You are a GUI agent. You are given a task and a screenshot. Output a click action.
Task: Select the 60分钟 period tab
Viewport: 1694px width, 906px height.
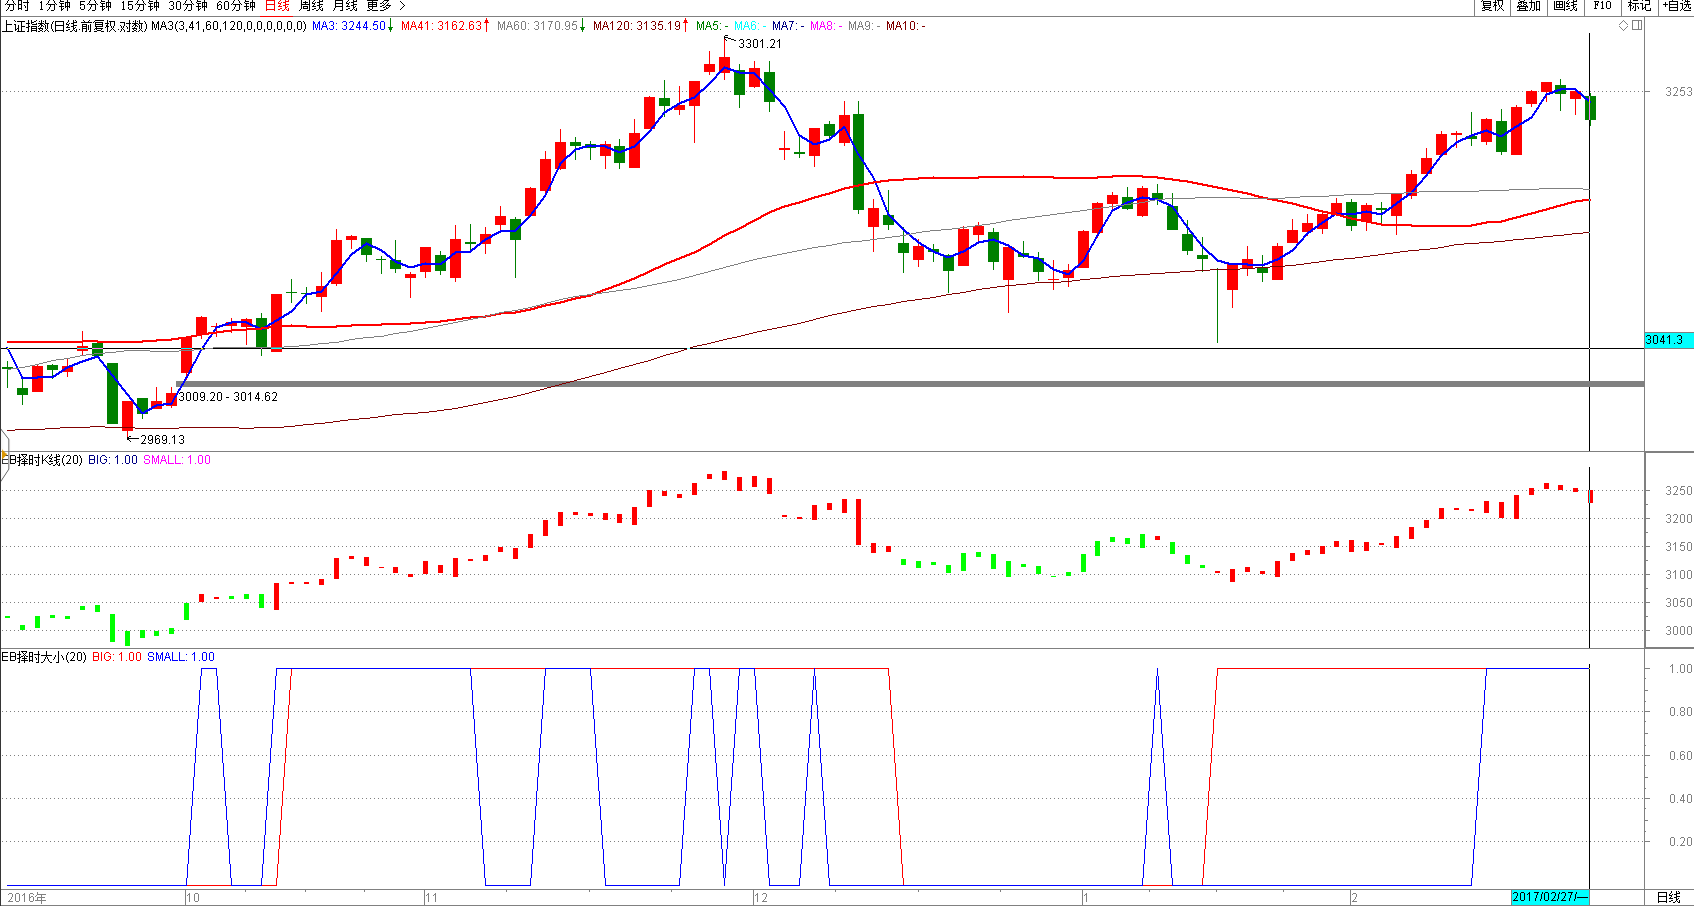(236, 6)
